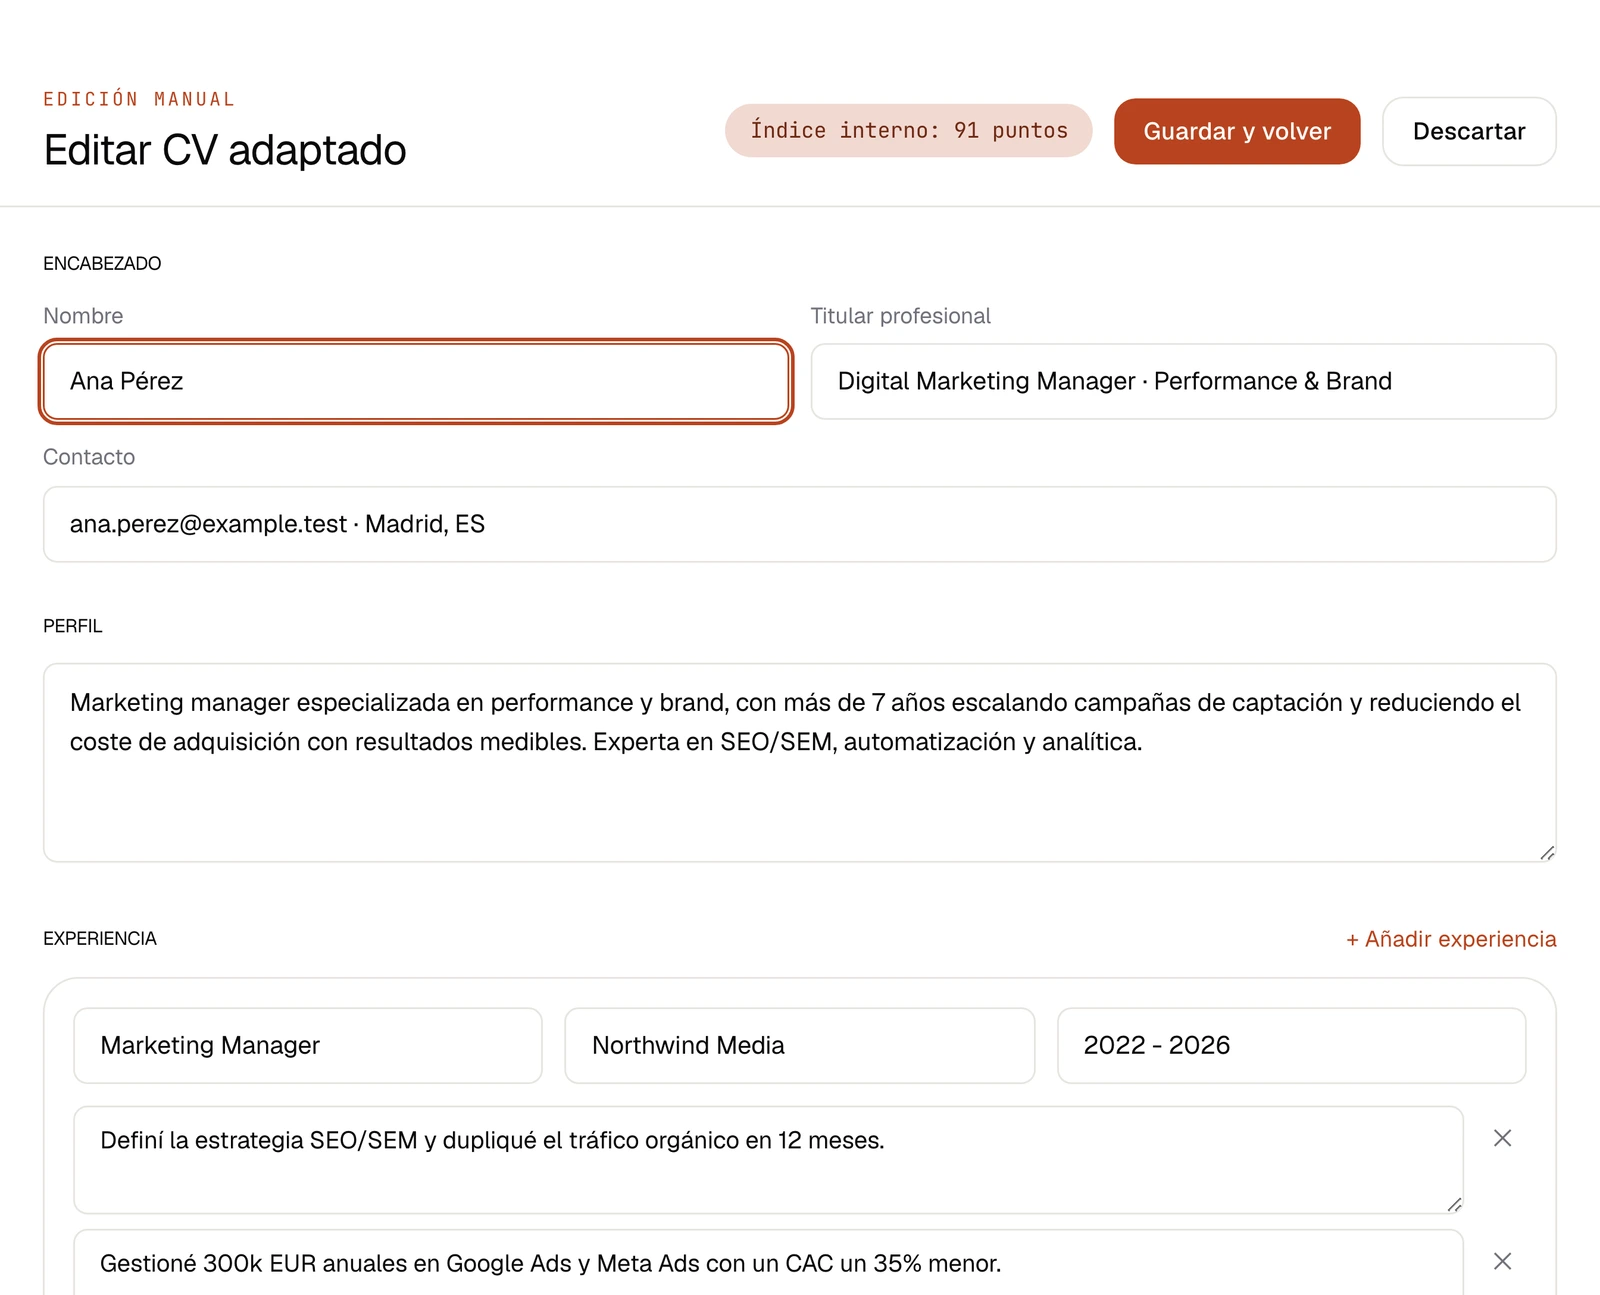Change the 2022 - 2026 dates field
The width and height of the screenshot is (1600, 1295).
point(1291,1045)
